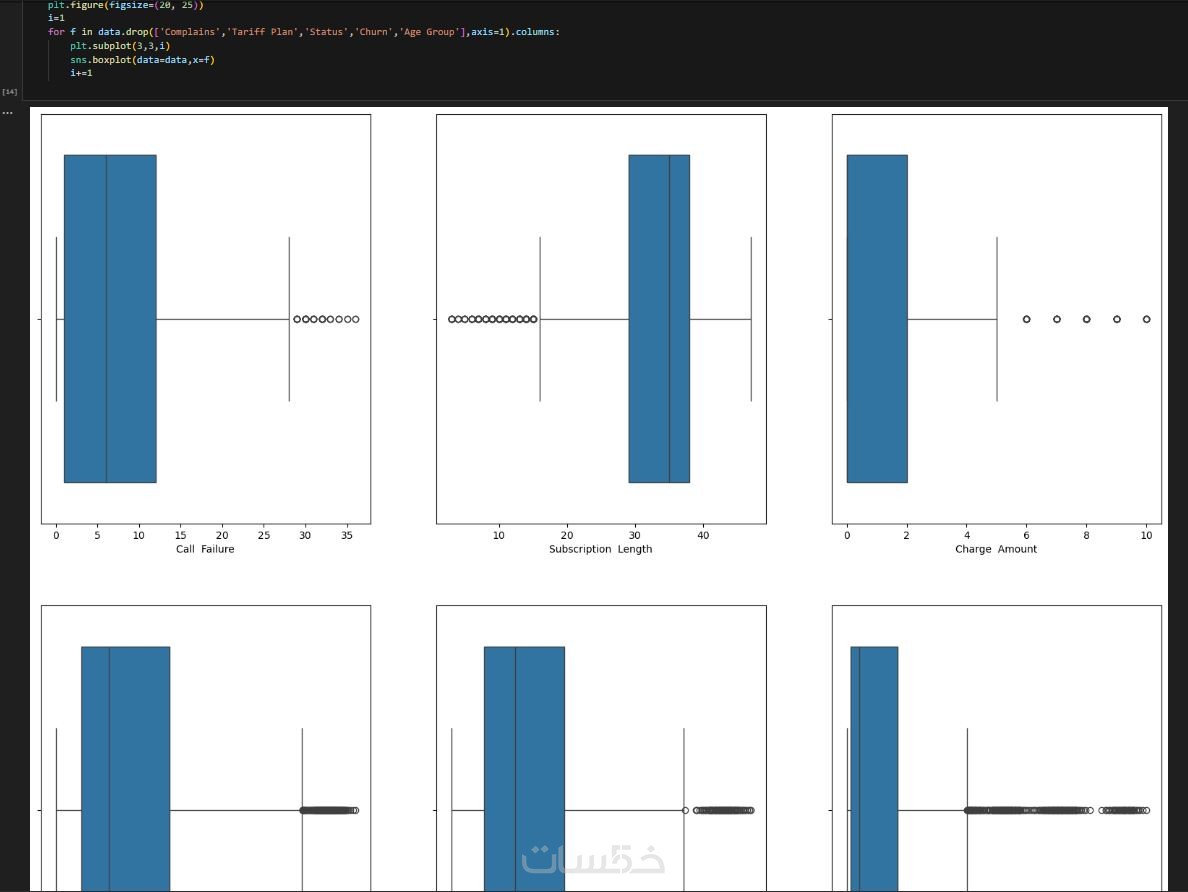Viewport: 1188px width, 892px height.
Task: Click tick label 35 on Call Failure axis
Action: tap(347, 535)
